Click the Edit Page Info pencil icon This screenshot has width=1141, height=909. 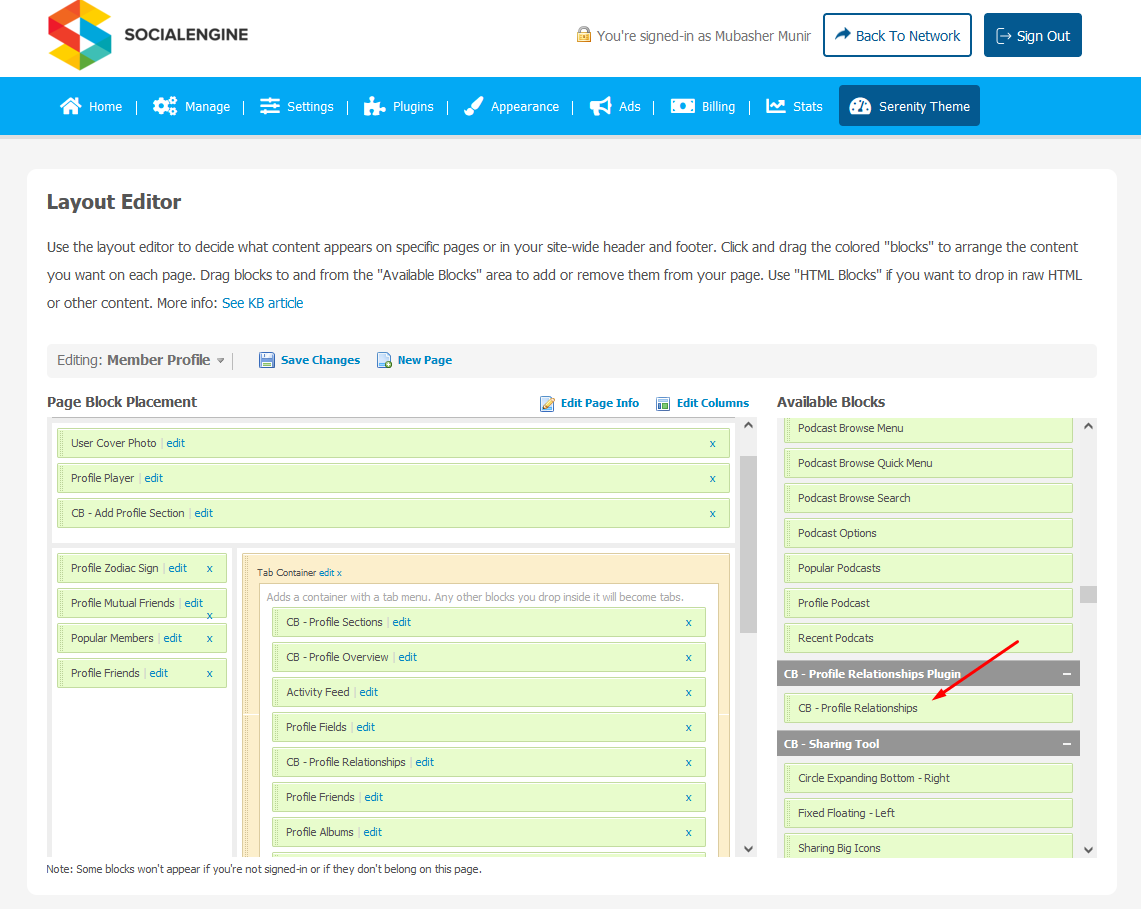coord(547,403)
